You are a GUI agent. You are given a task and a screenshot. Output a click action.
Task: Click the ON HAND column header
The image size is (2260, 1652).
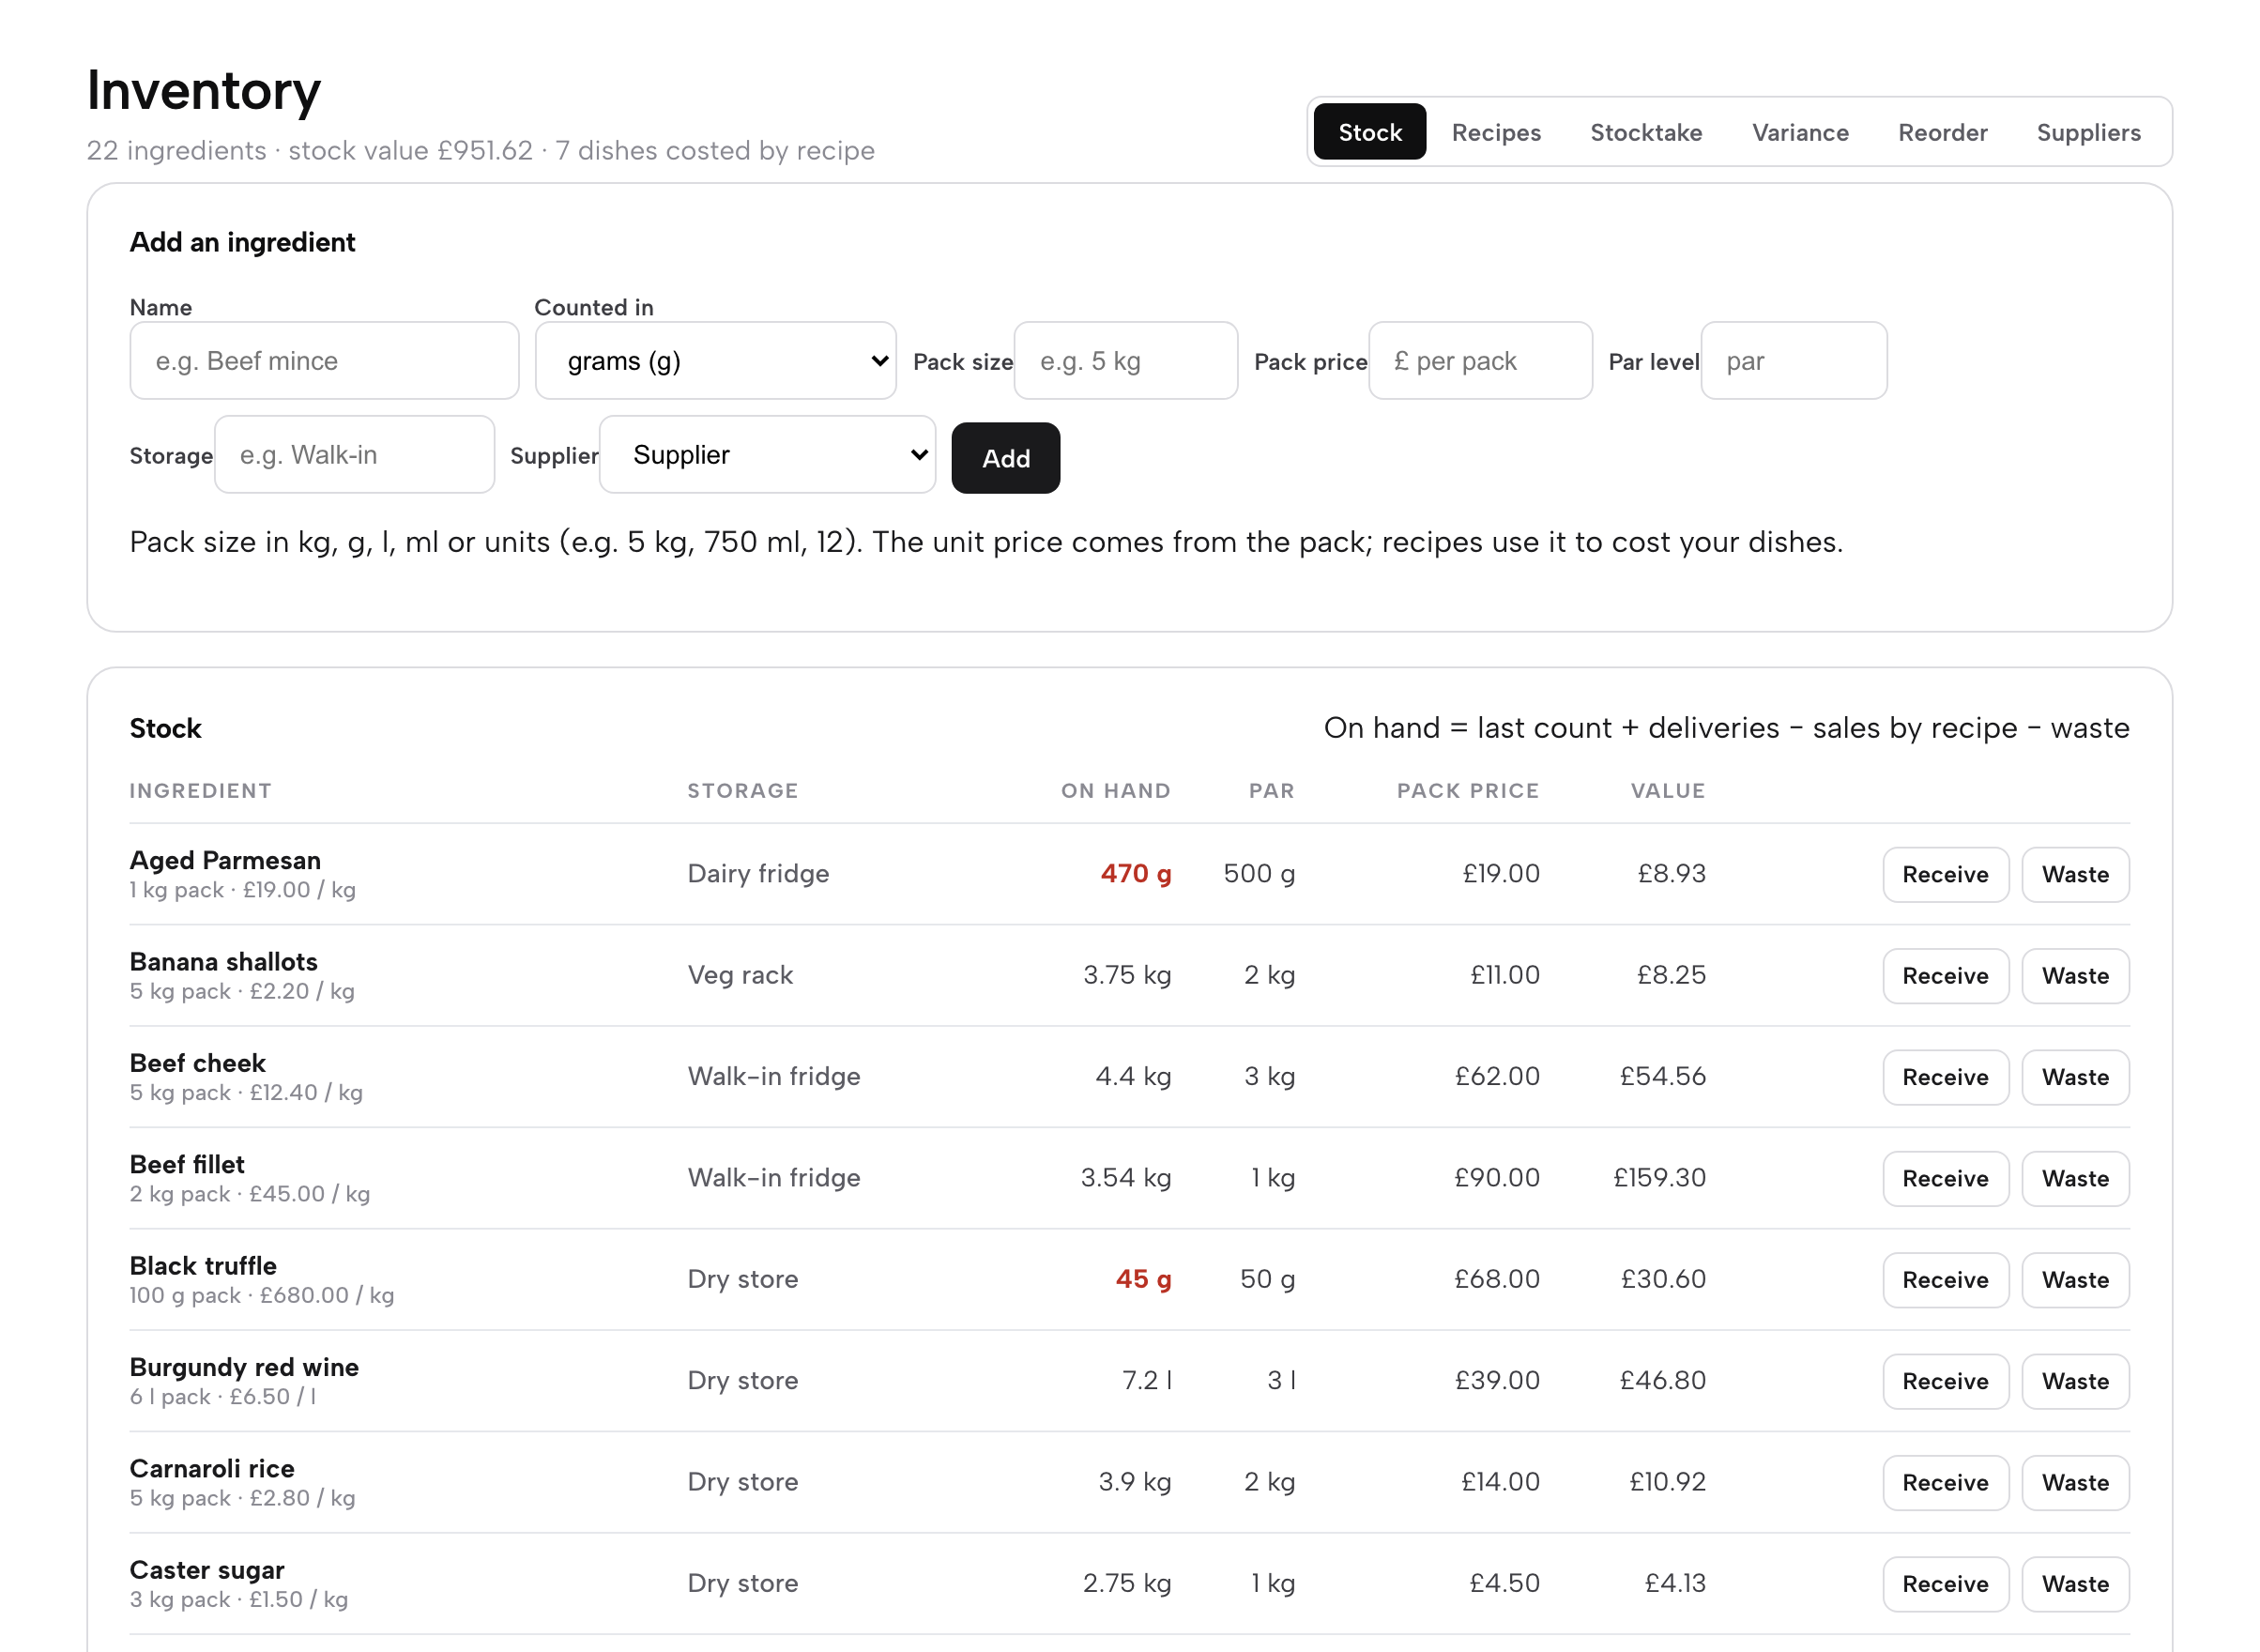coord(1115,790)
